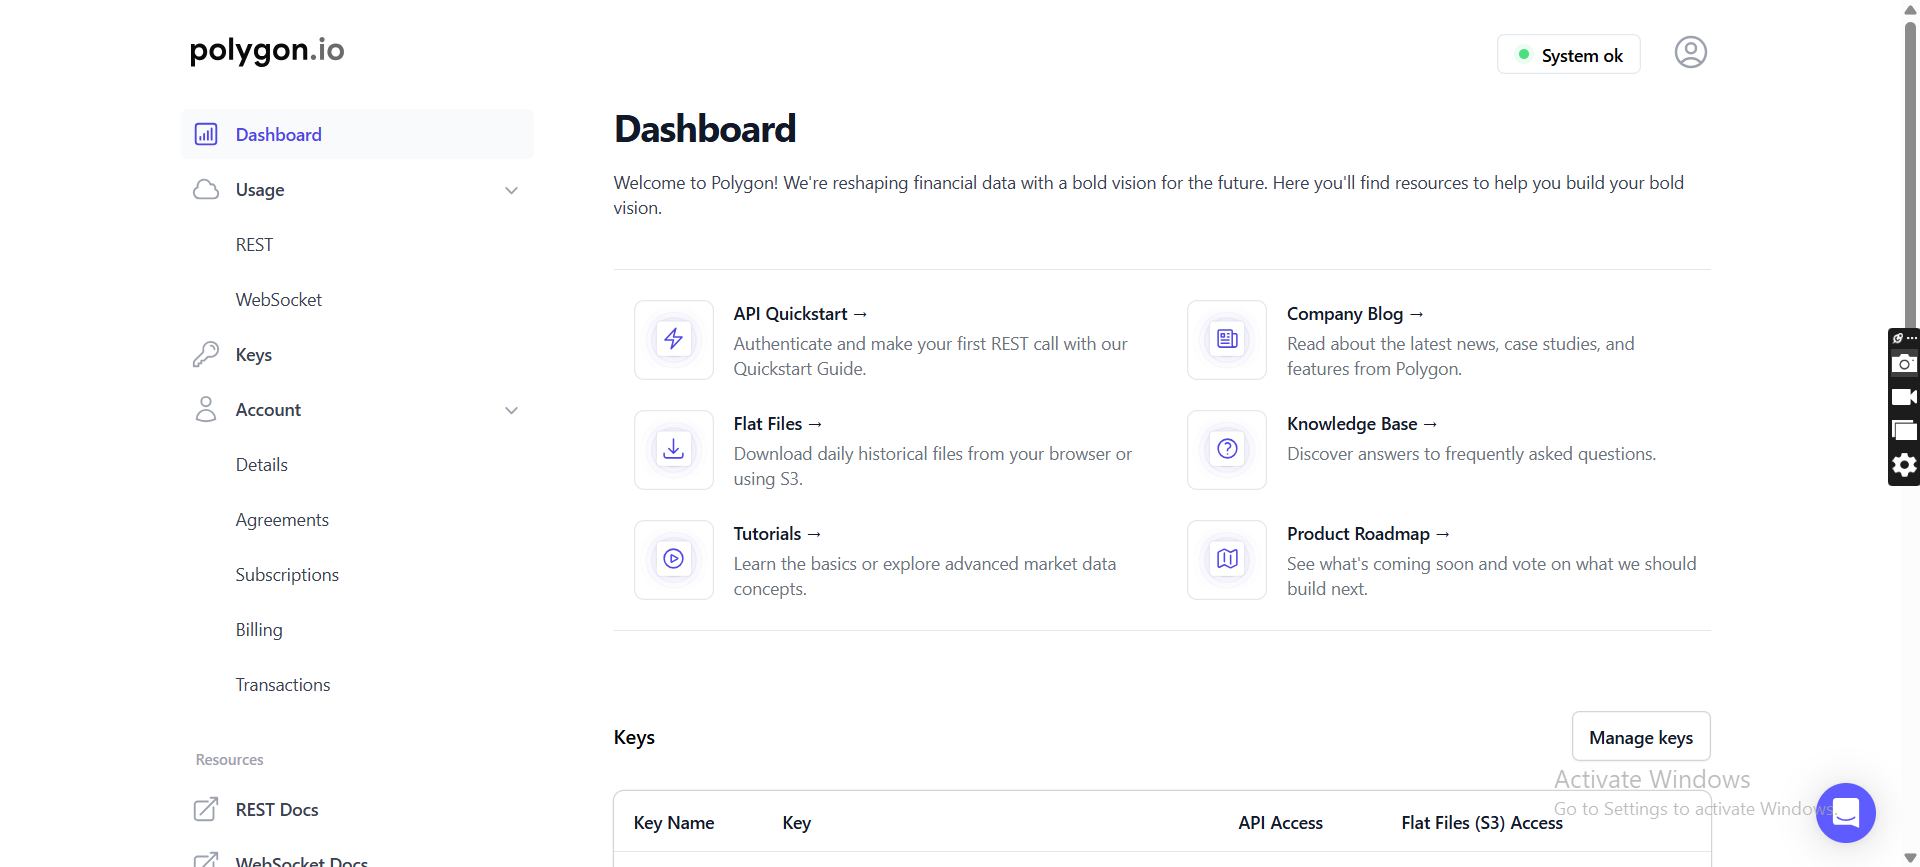Screen dimensions: 1920x867
Task: Open the chat support bubble
Action: pos(1845,812)
